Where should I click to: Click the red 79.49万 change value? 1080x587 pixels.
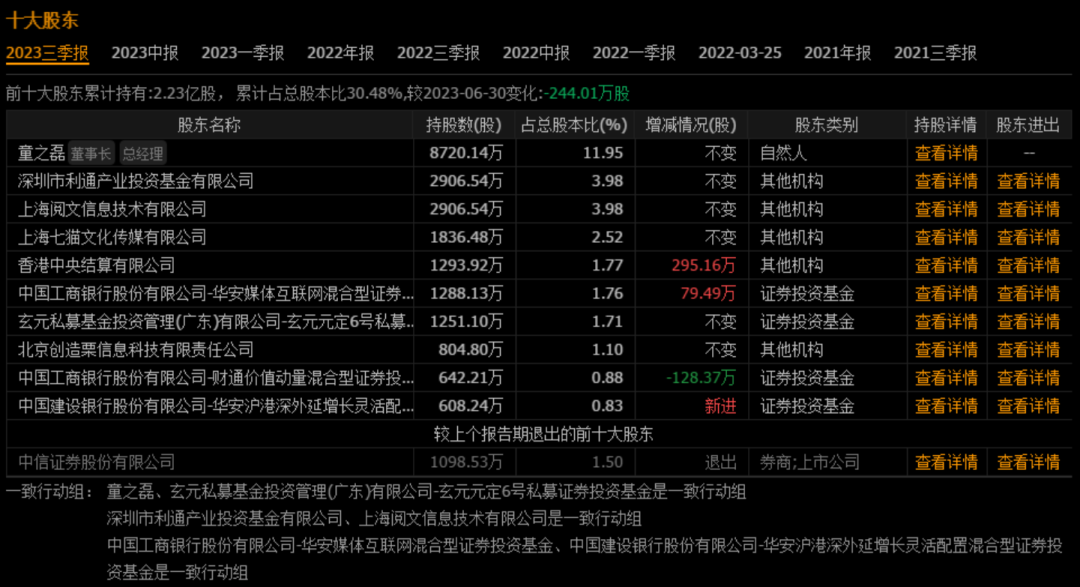click(x=708, y=294)
